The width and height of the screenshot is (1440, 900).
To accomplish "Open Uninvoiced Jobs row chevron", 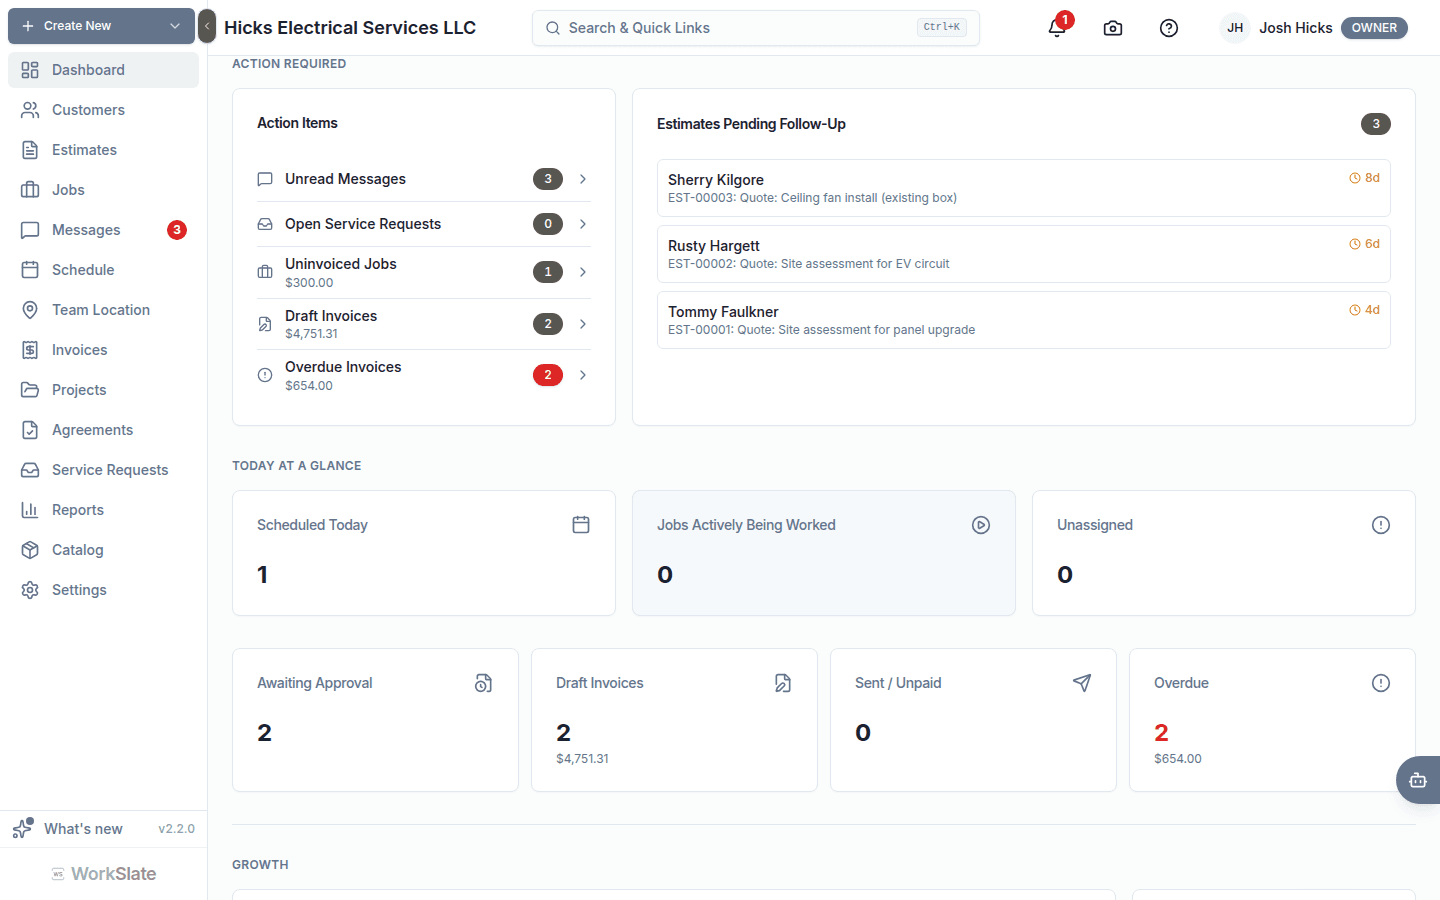I will click(583, 272).
